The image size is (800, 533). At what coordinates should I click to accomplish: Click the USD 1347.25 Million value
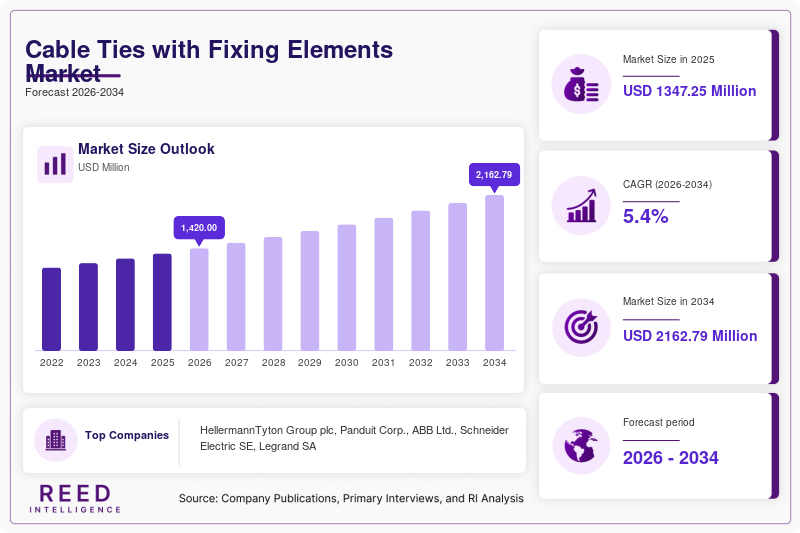(689, 91)
